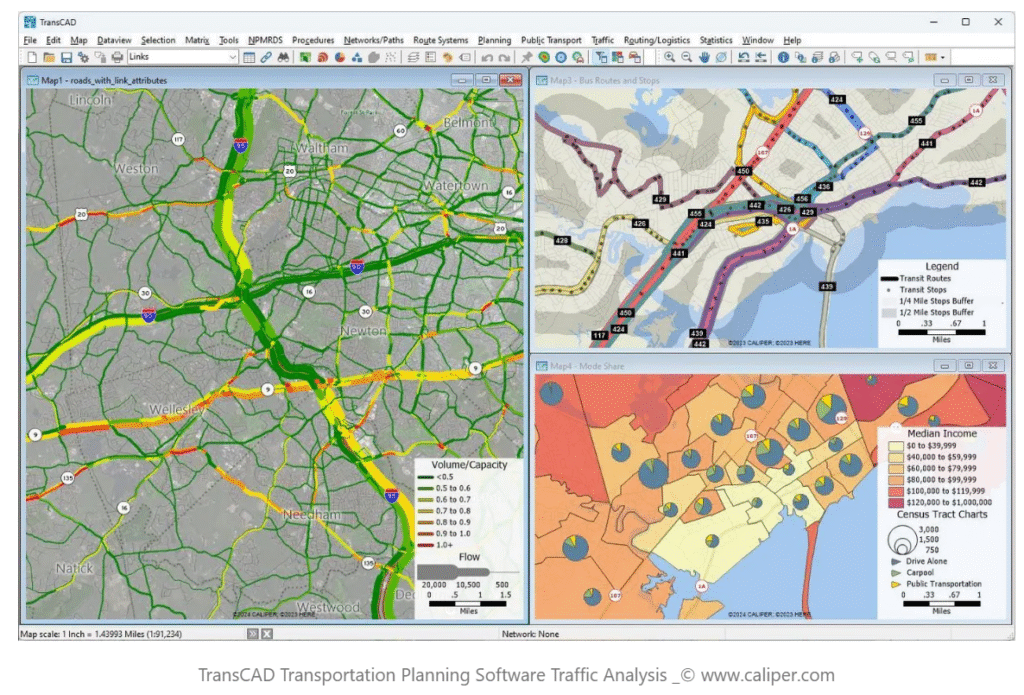Open the Help menu

(x=792, y=40)
